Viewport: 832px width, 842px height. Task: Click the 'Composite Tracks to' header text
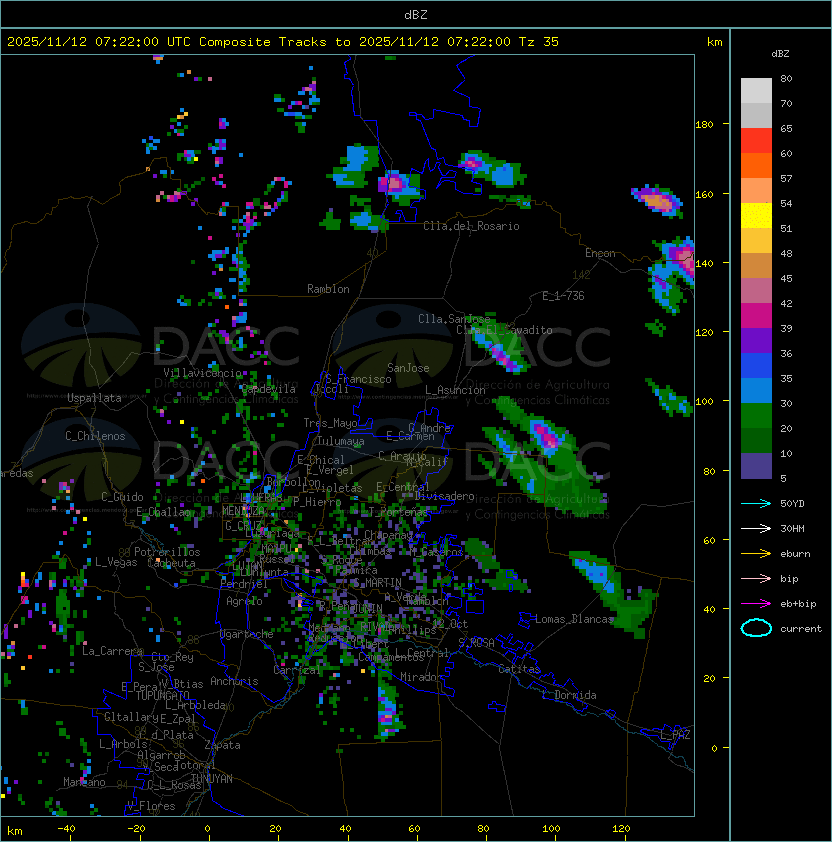275,42
